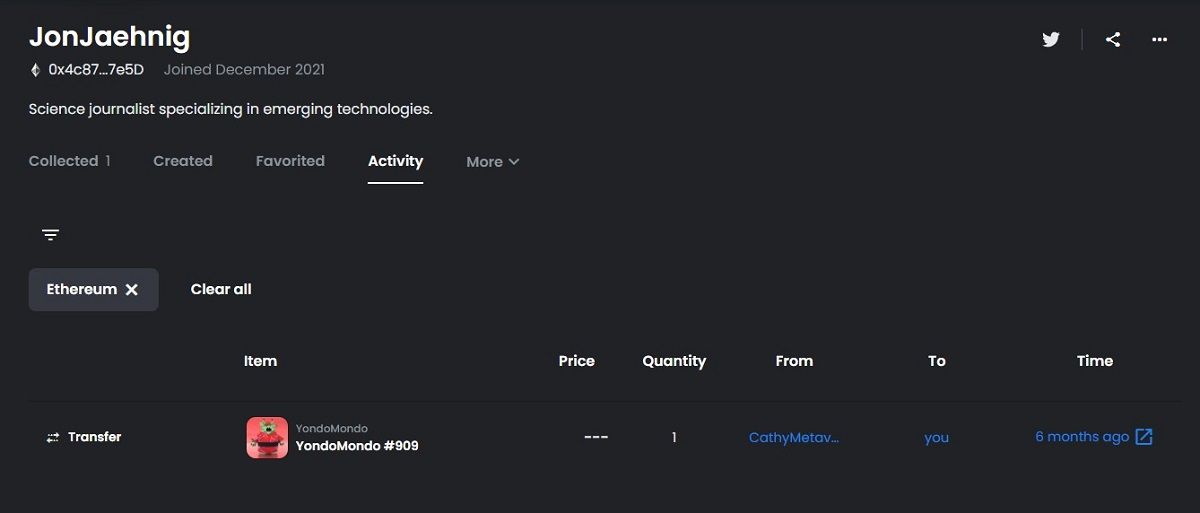This screenshot has height=513, width=1200.
Task: Click the share profile icon
Action: pyautogui.click(x=1113, y=40)
